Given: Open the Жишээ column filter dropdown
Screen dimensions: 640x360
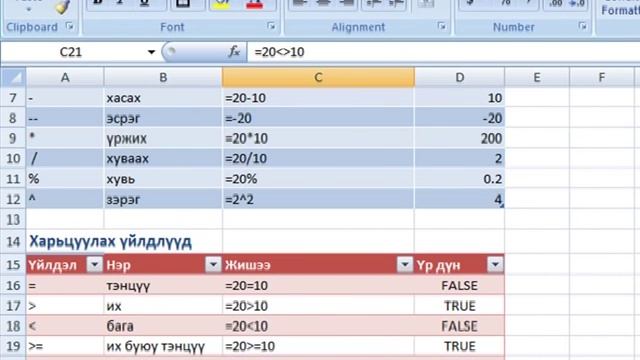Looking at the screenshot, I should 405,265.
